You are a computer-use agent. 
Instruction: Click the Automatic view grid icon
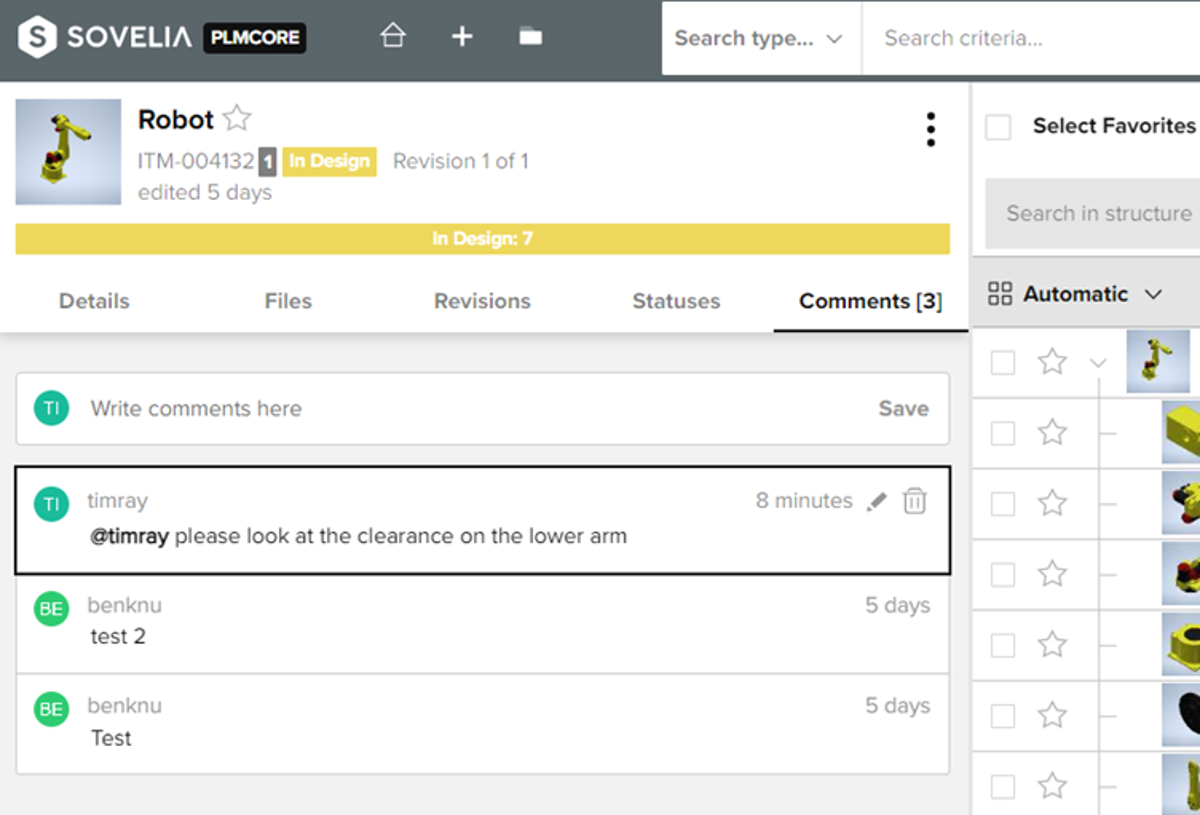[1000, 293]
